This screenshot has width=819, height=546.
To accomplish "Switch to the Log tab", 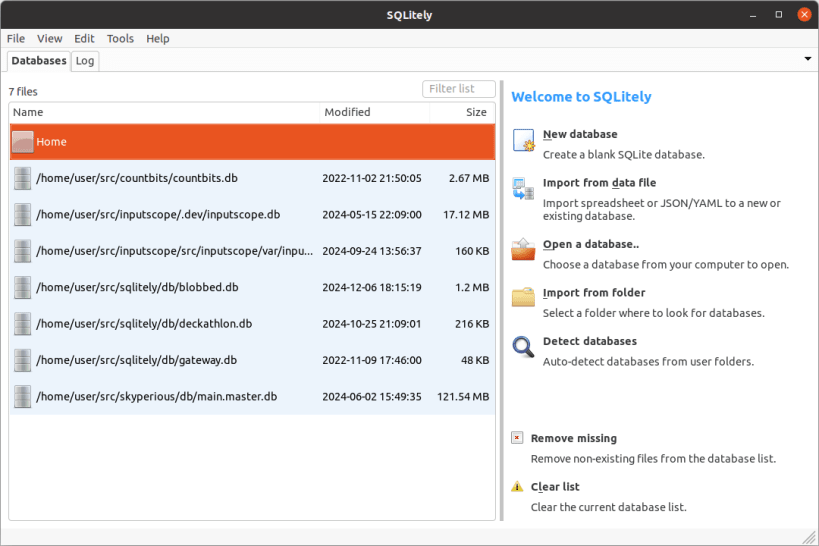I will (85, 61).
